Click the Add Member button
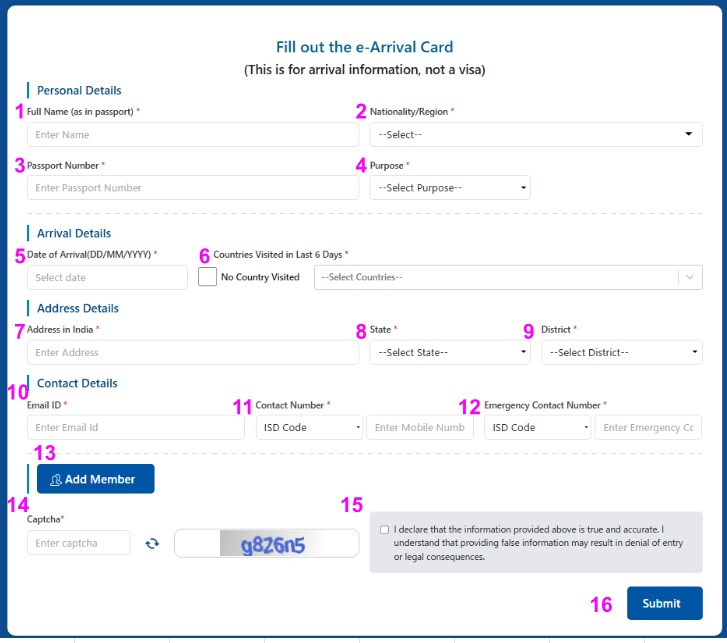Screen dimensions: 727x643 (x=95, y=479)
